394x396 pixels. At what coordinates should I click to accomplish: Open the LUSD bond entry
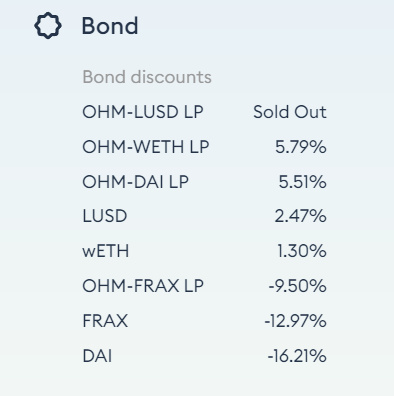[x=204, y=216]
